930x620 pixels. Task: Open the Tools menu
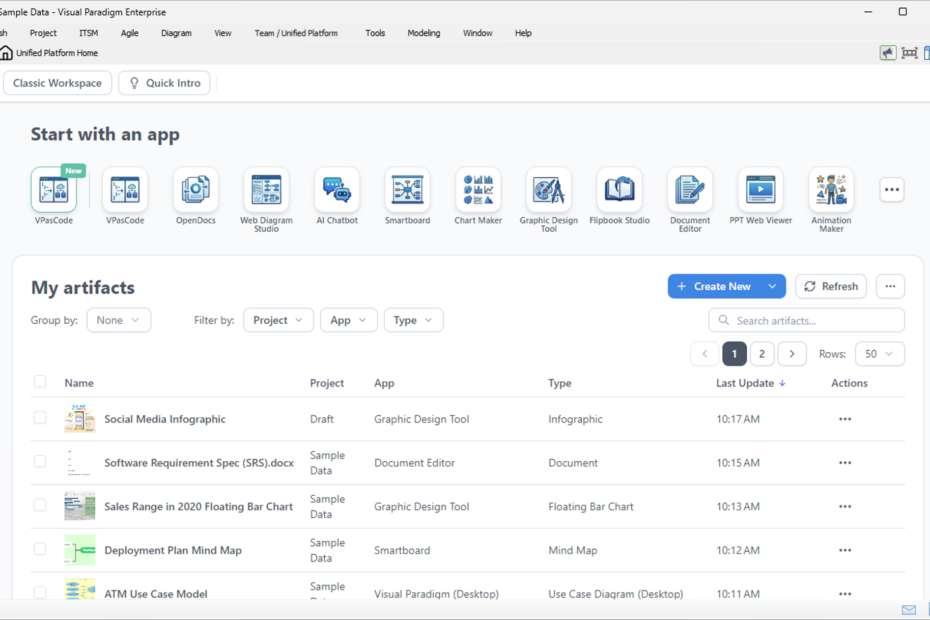coord(375,33)
